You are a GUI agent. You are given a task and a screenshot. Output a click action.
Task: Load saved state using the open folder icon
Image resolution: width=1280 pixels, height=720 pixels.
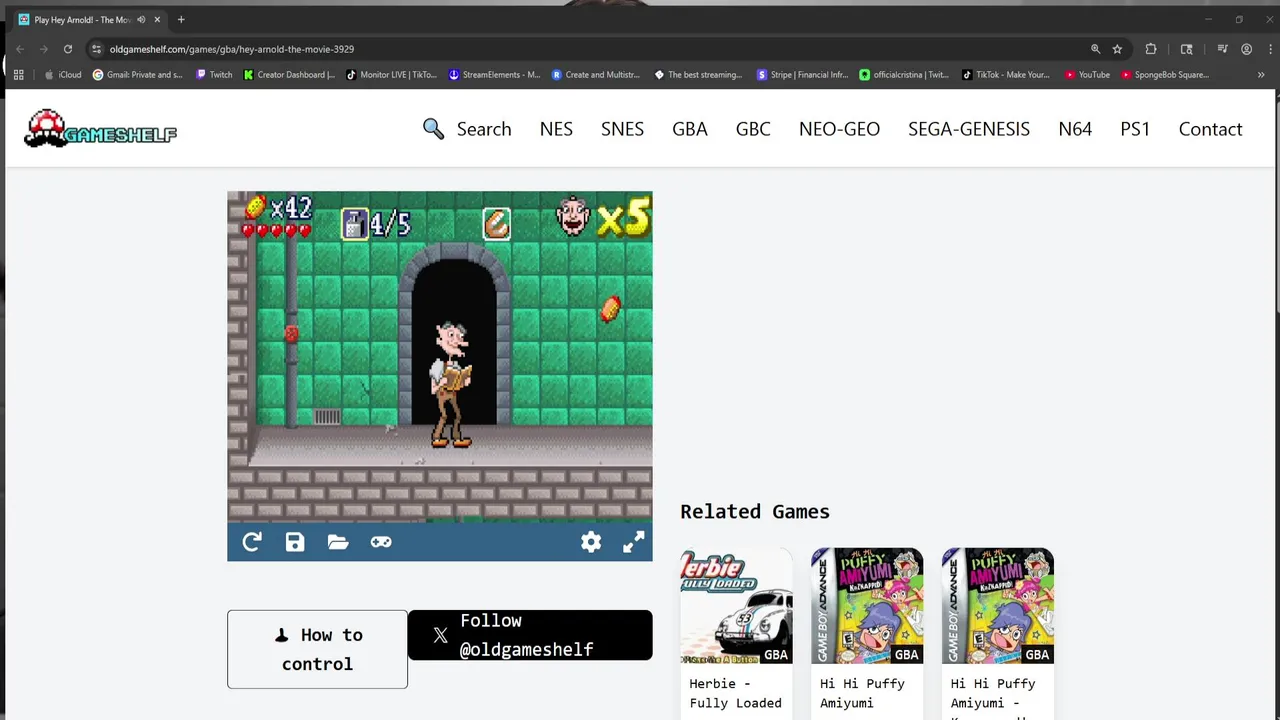click(x=338, y=542)
